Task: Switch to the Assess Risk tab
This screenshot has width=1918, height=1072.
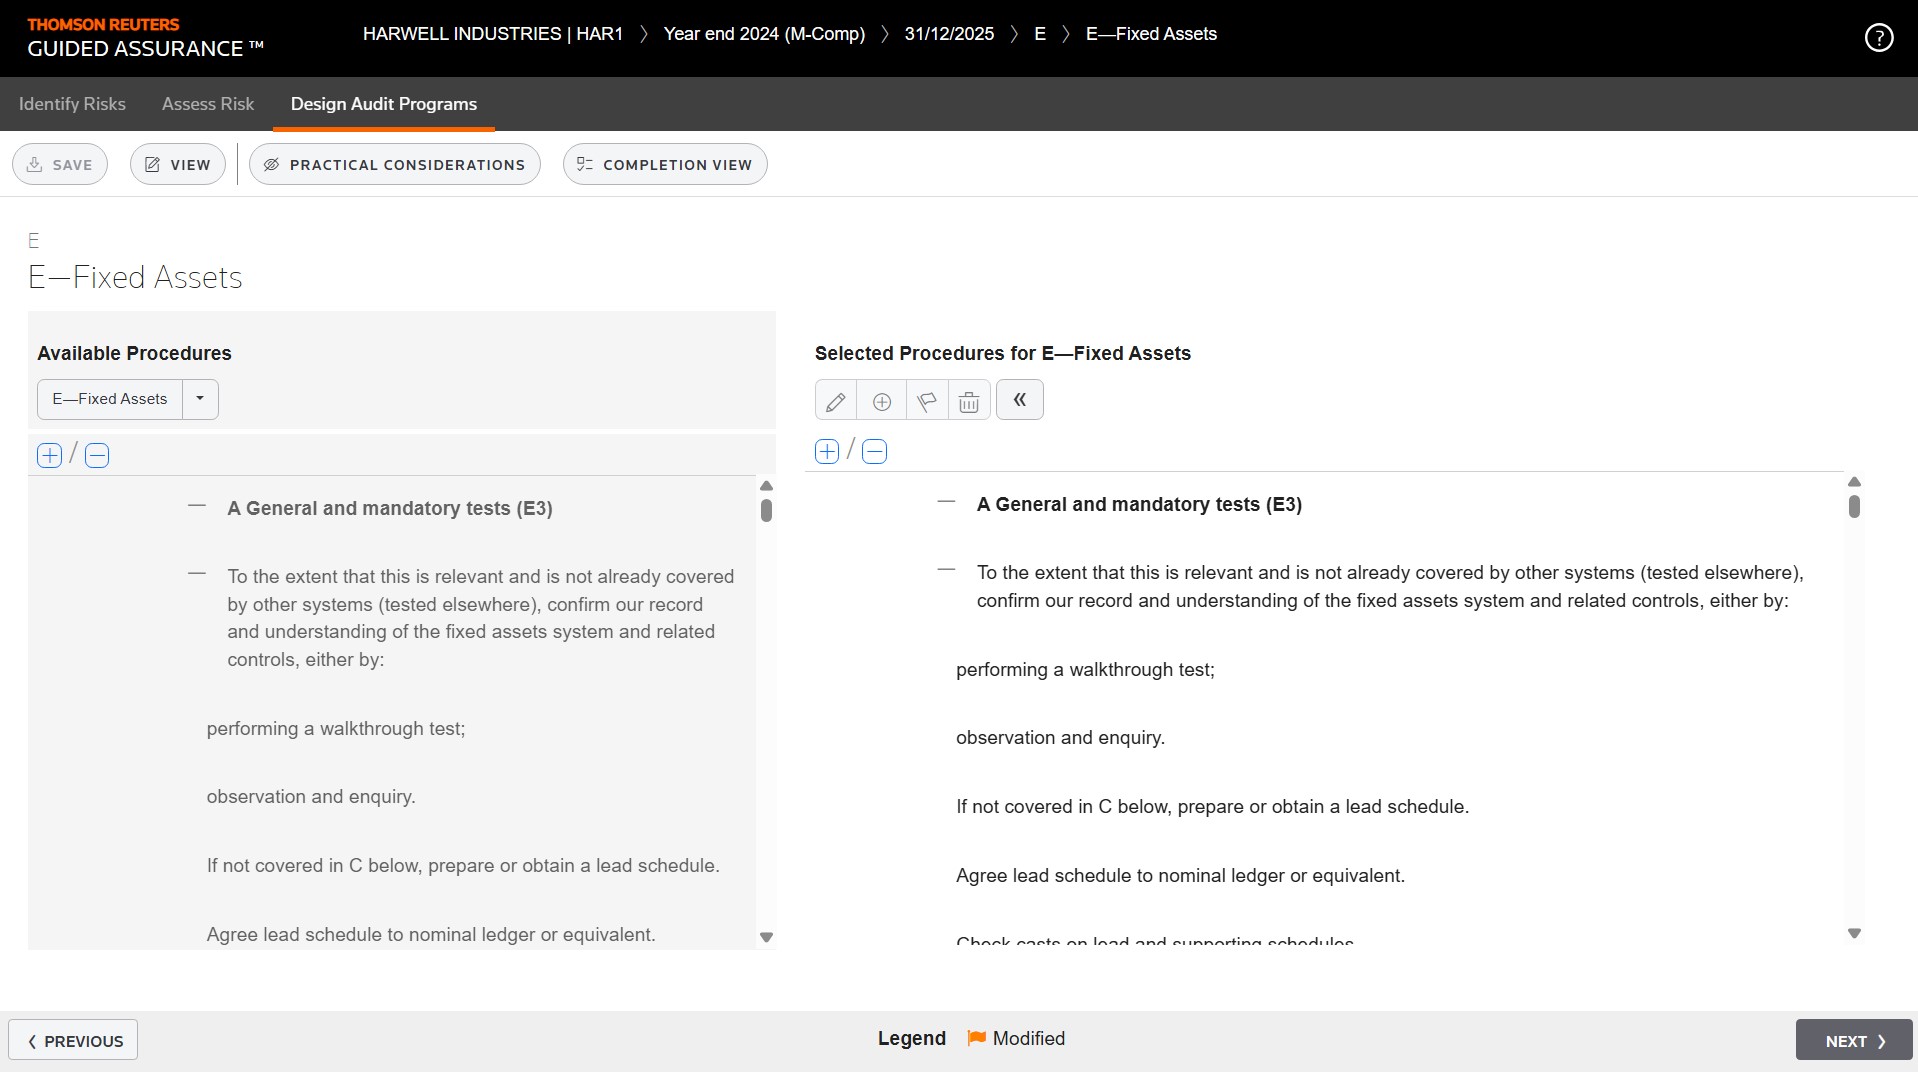Action: pos(208,104)
